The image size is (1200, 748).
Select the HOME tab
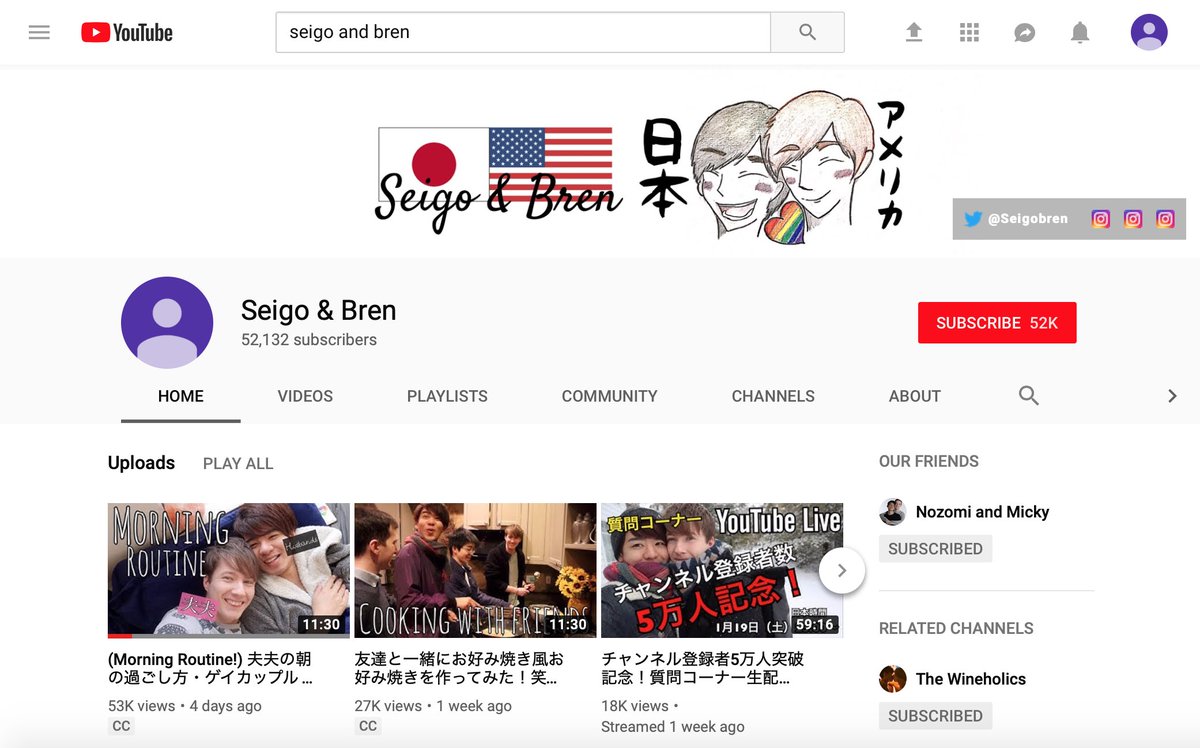click(x=181, y=396)
